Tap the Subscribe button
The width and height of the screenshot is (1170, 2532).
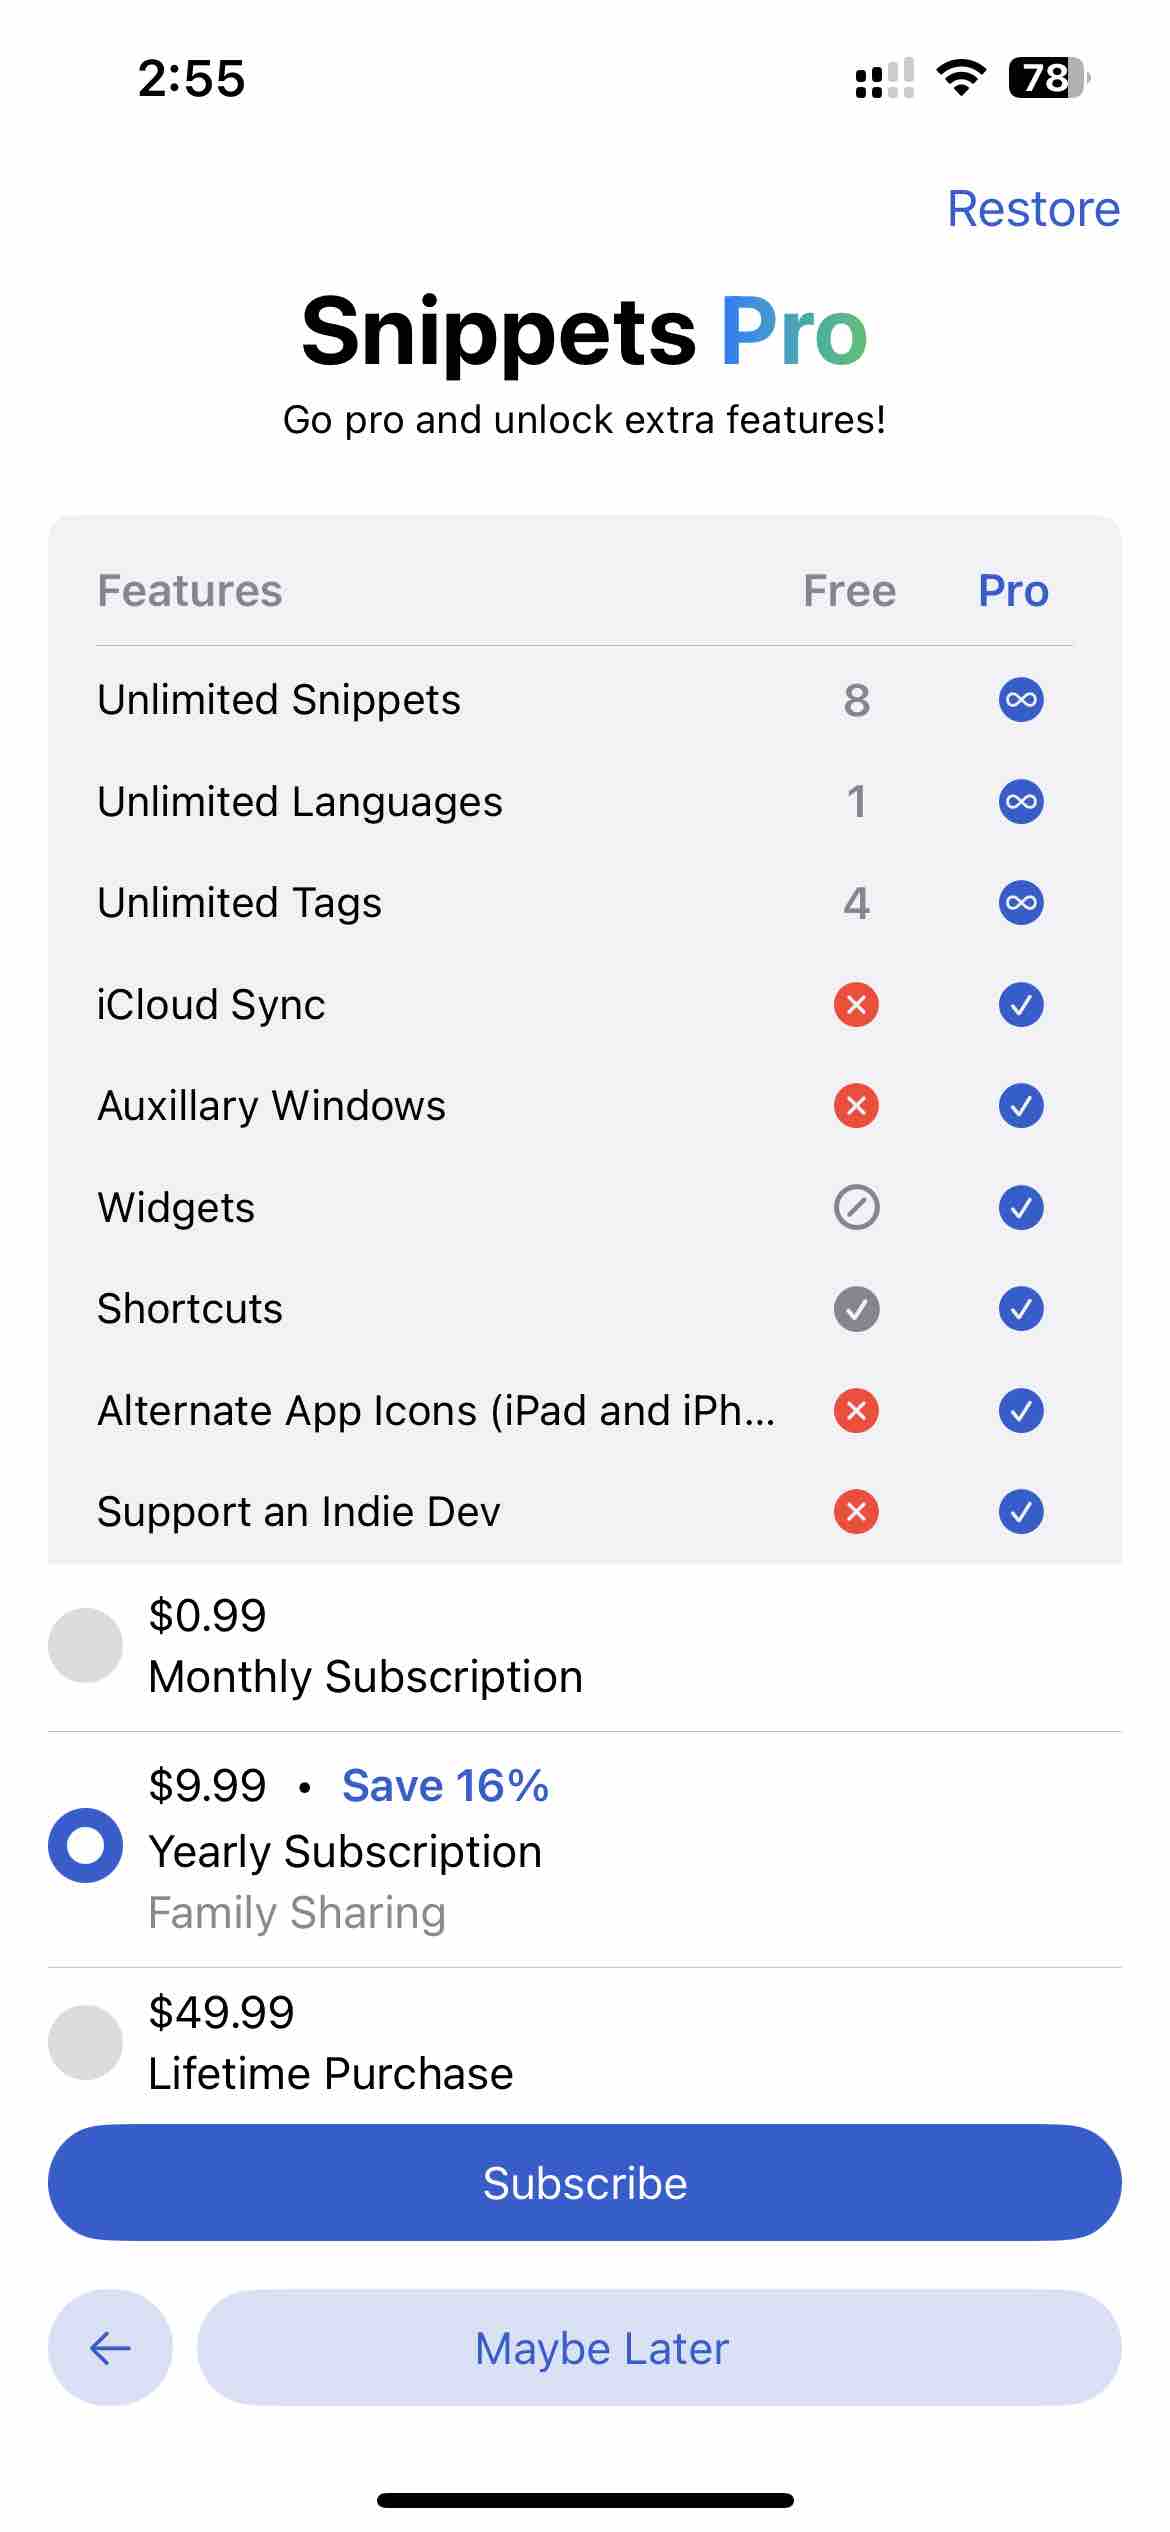tap(585, 2182)
